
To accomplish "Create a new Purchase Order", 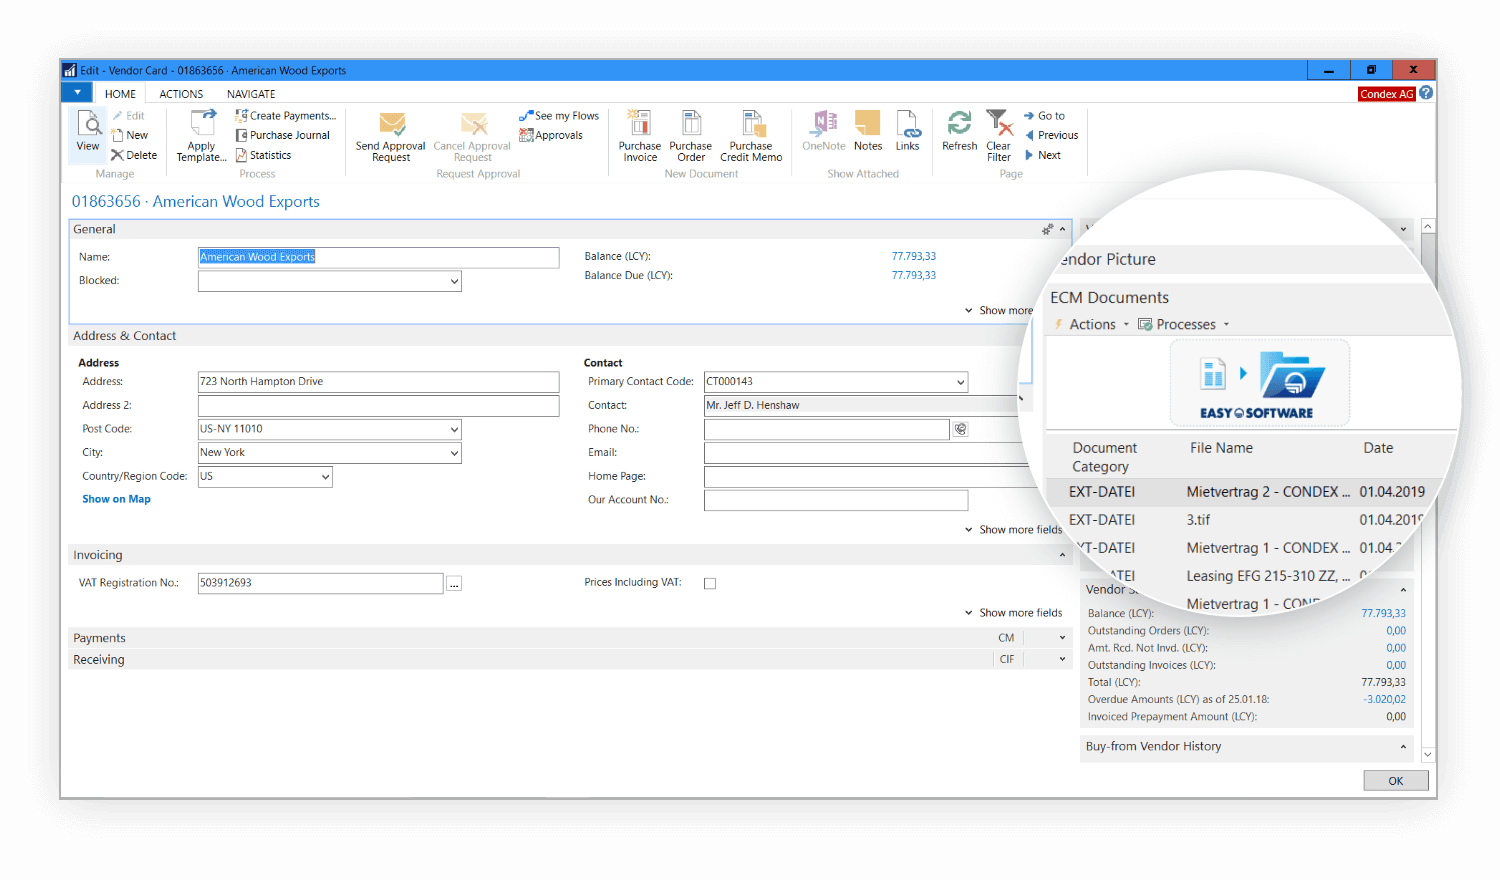I will click(691, 137).
